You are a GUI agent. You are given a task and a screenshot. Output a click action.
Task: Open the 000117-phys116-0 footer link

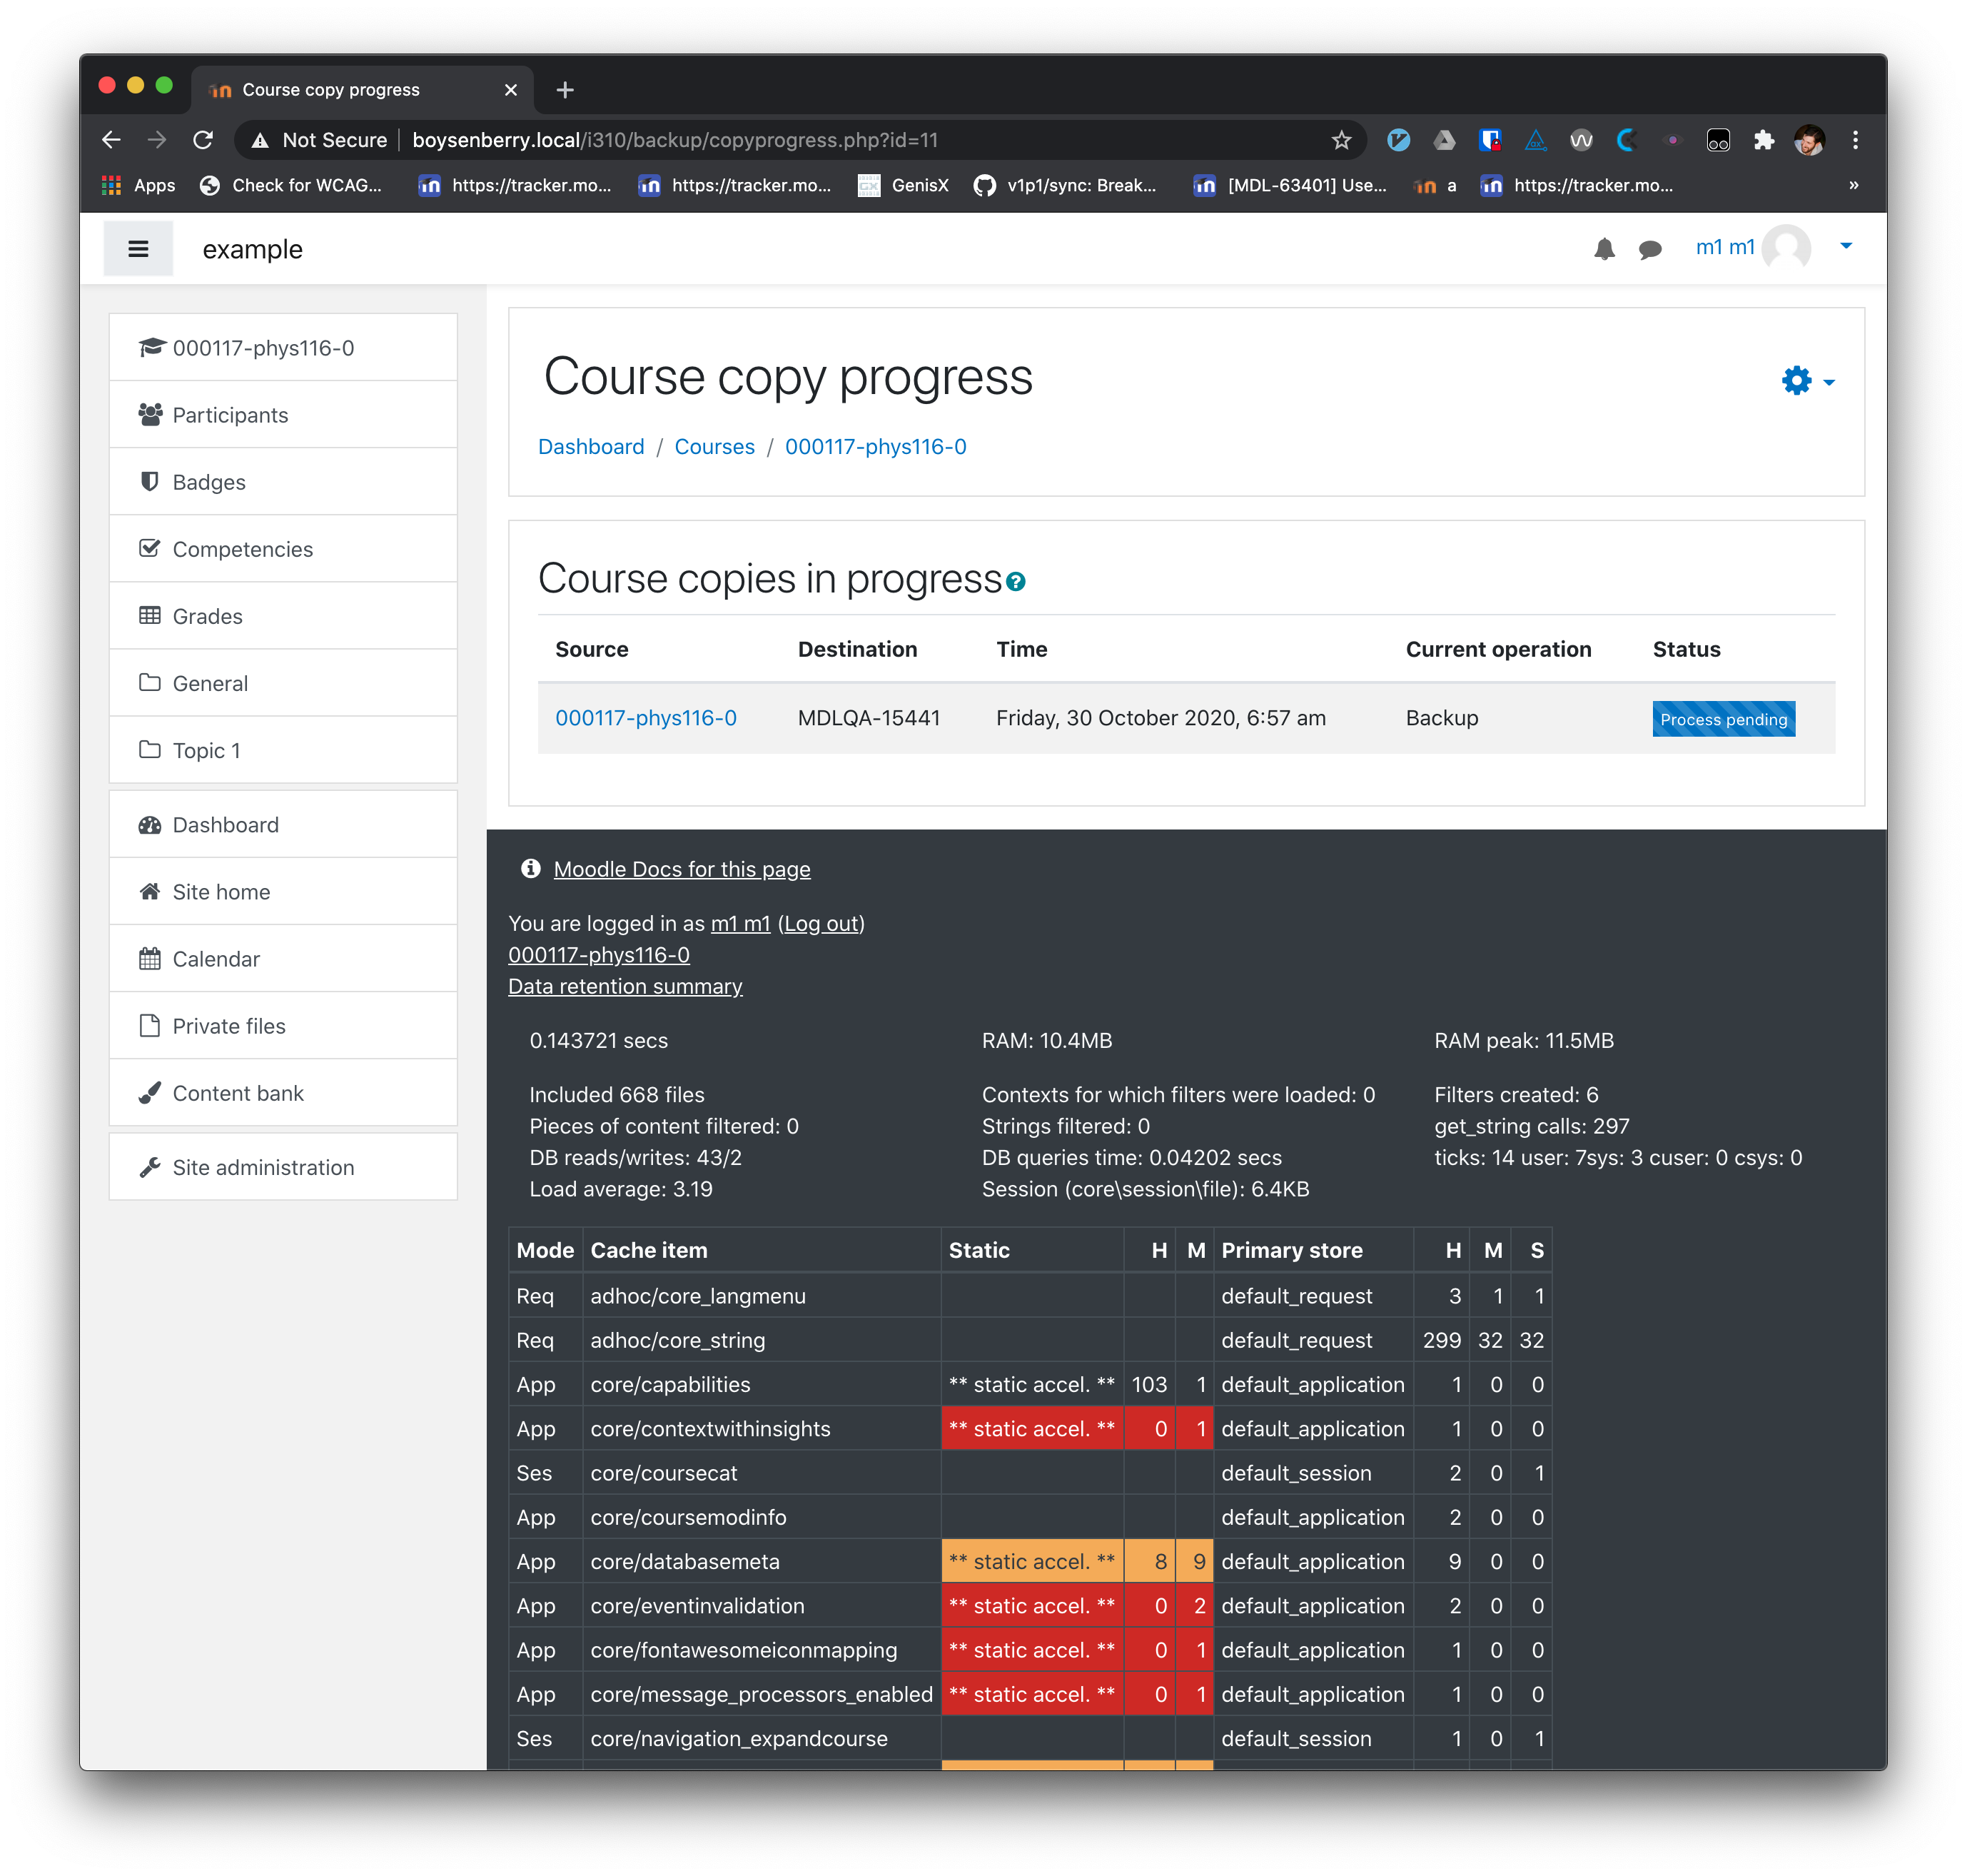pos(599,955)
